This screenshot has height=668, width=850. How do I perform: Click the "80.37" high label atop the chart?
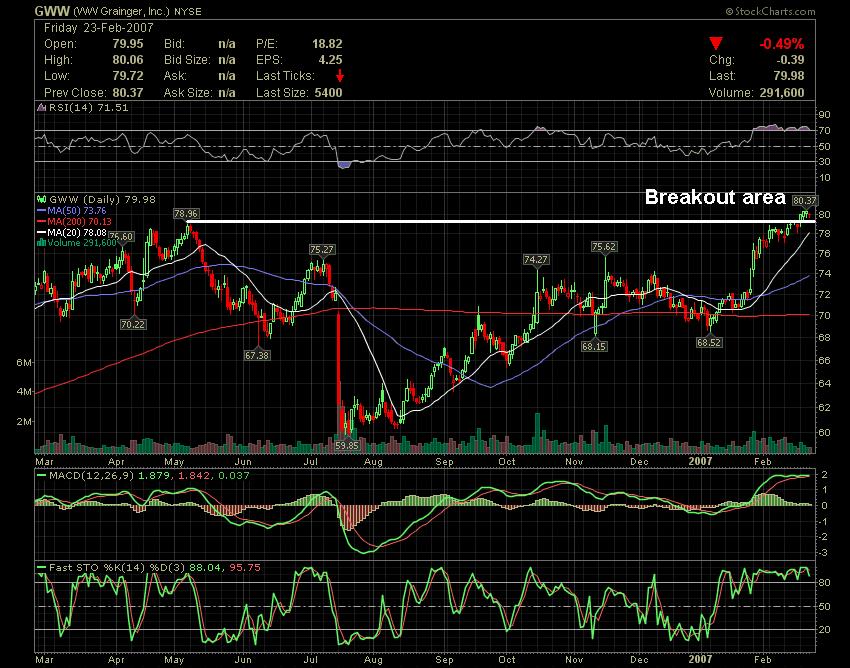(804, 201)
